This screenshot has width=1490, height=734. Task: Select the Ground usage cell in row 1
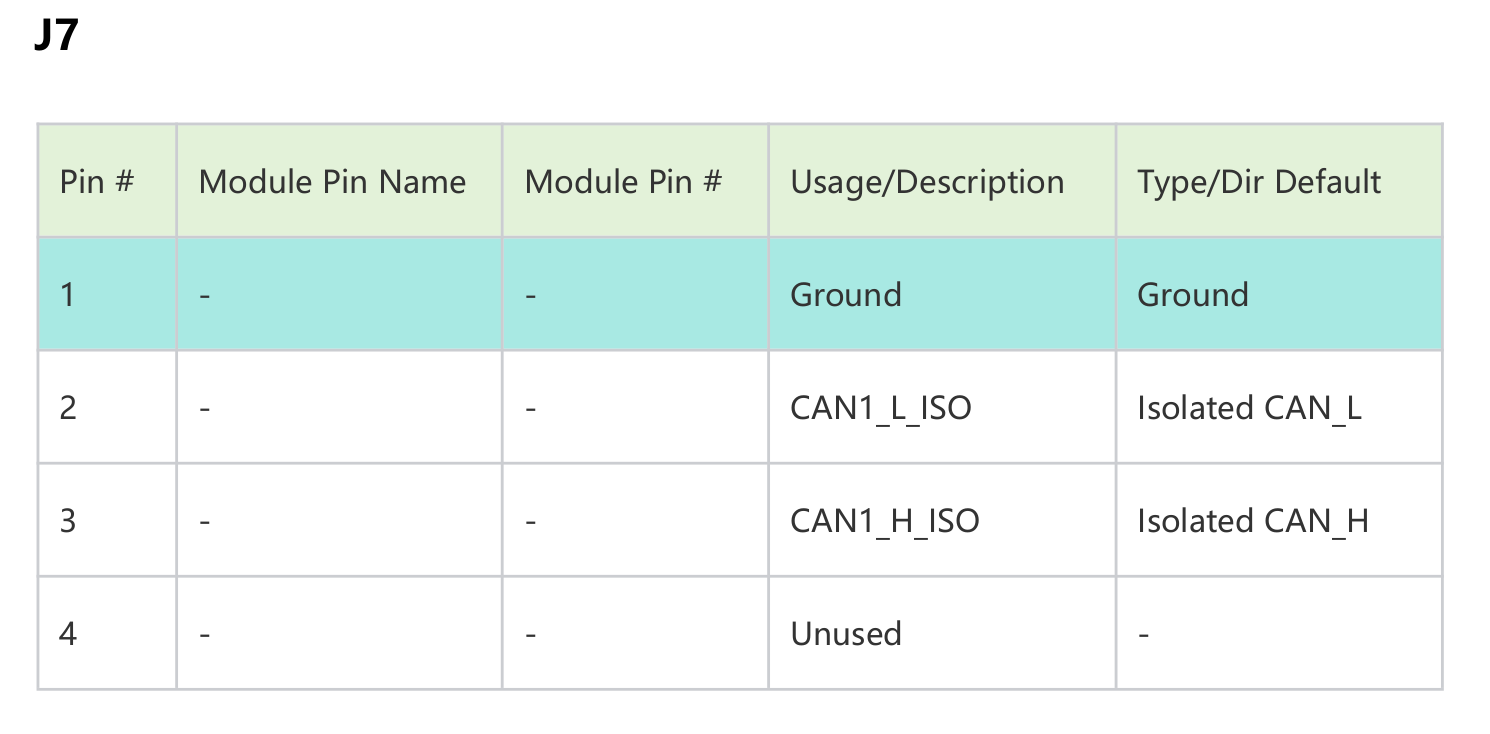coord(846,295)
